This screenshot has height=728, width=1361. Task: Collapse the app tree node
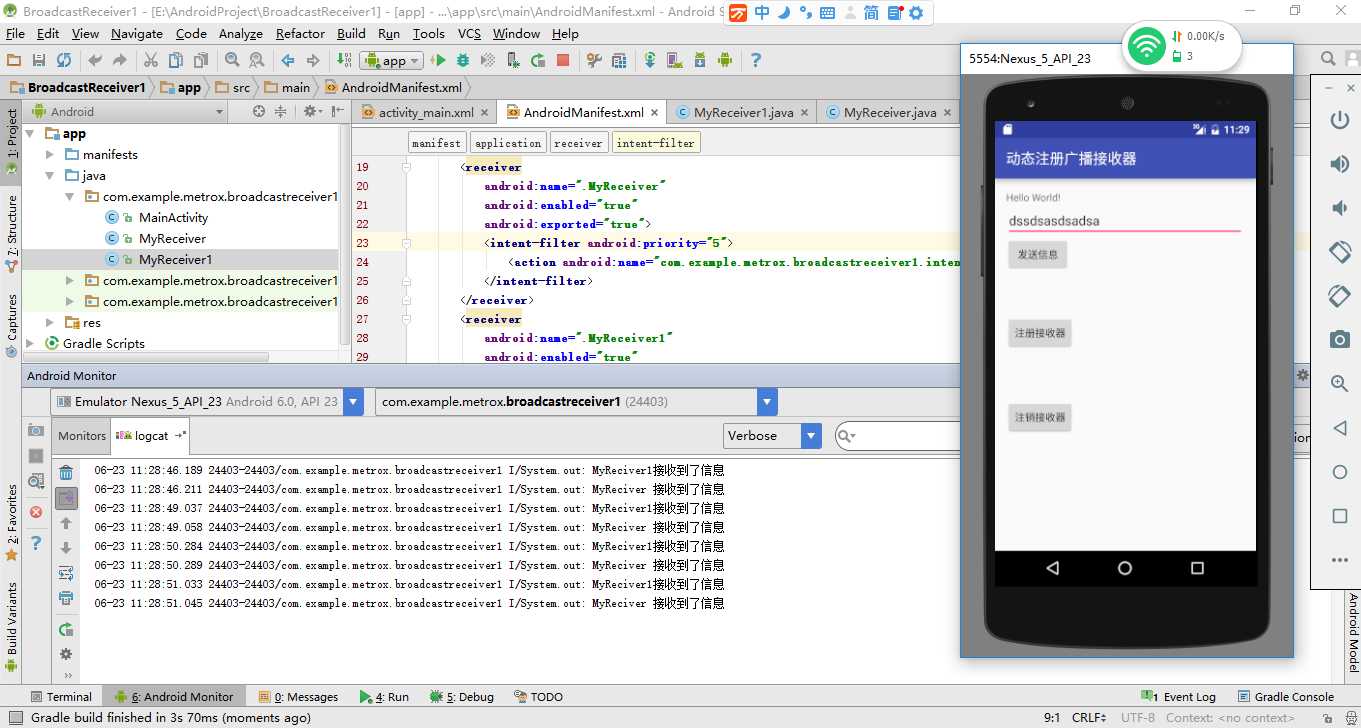pyautogui.click(x=29, y=134)
